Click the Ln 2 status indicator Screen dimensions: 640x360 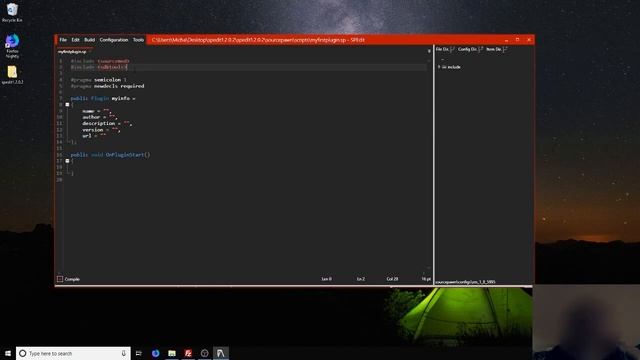(x=361, y=279)
